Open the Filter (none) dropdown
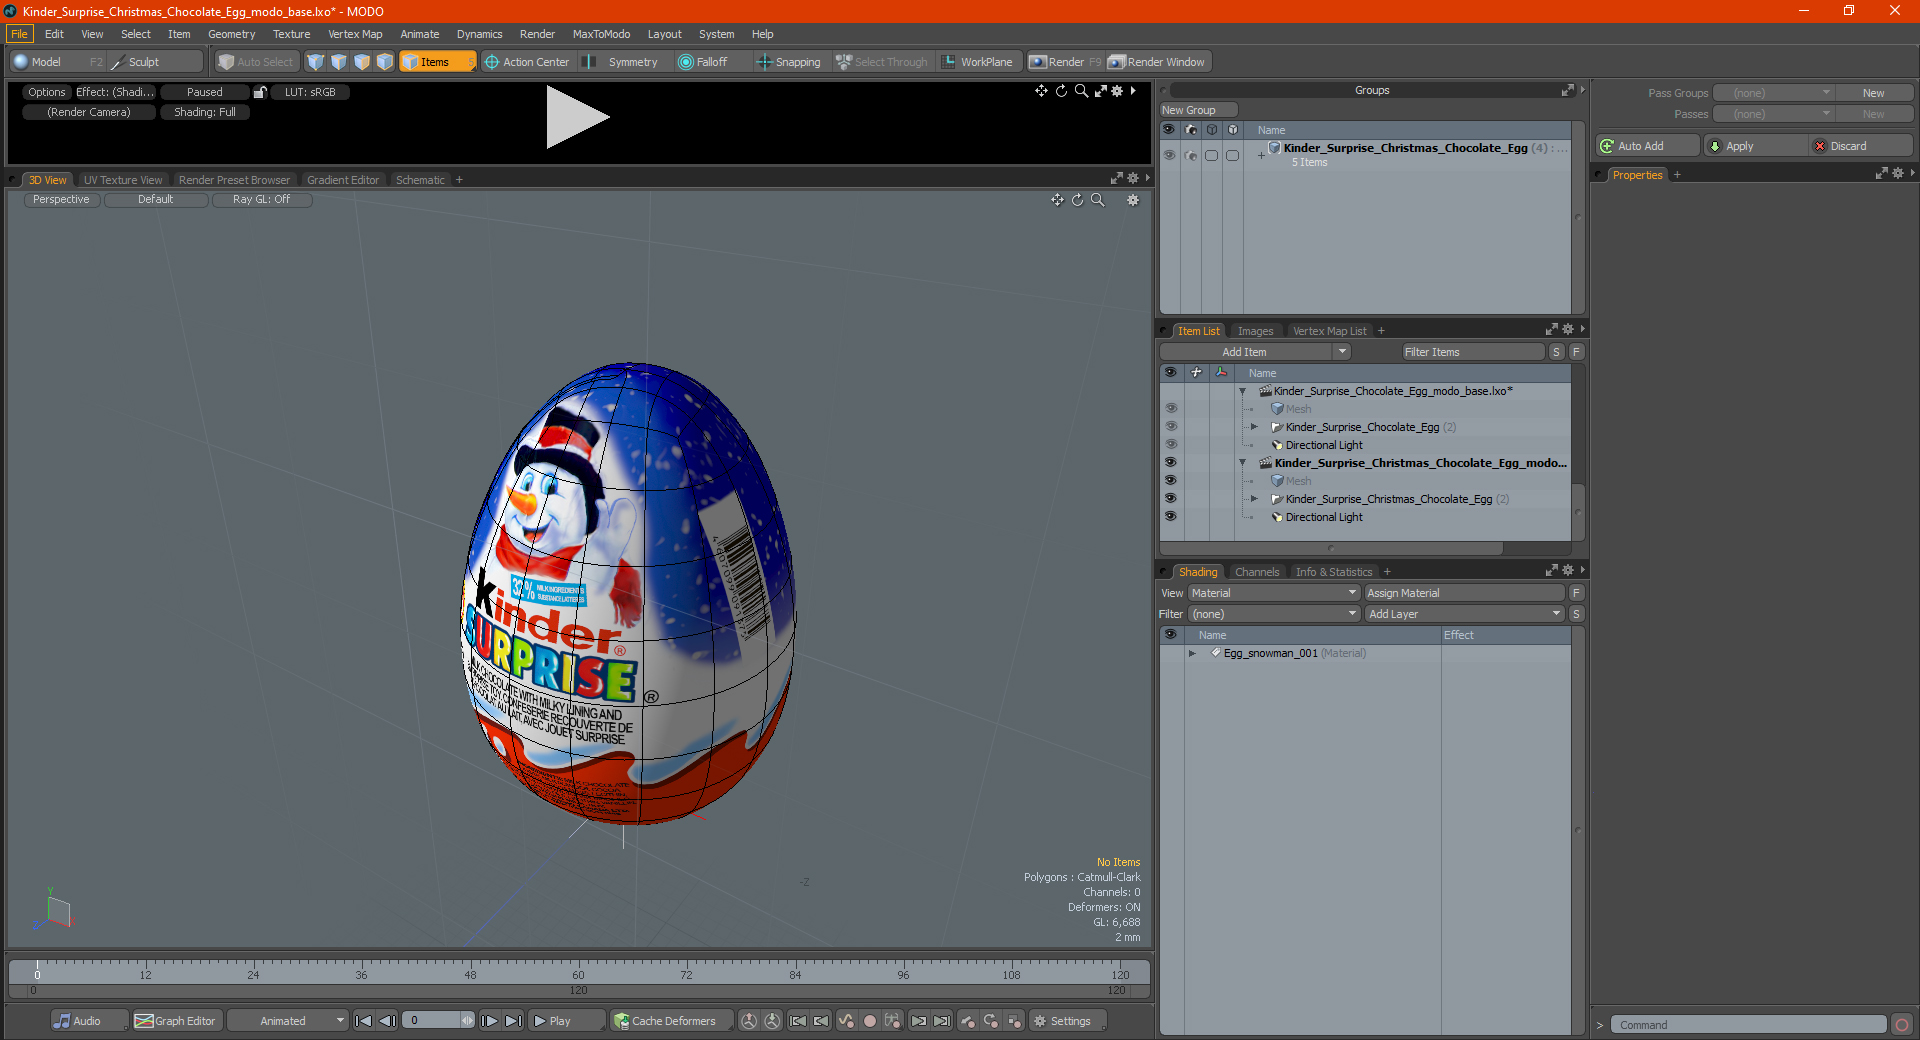This screenshot has width=1920, height=1040. point(1274,614)
